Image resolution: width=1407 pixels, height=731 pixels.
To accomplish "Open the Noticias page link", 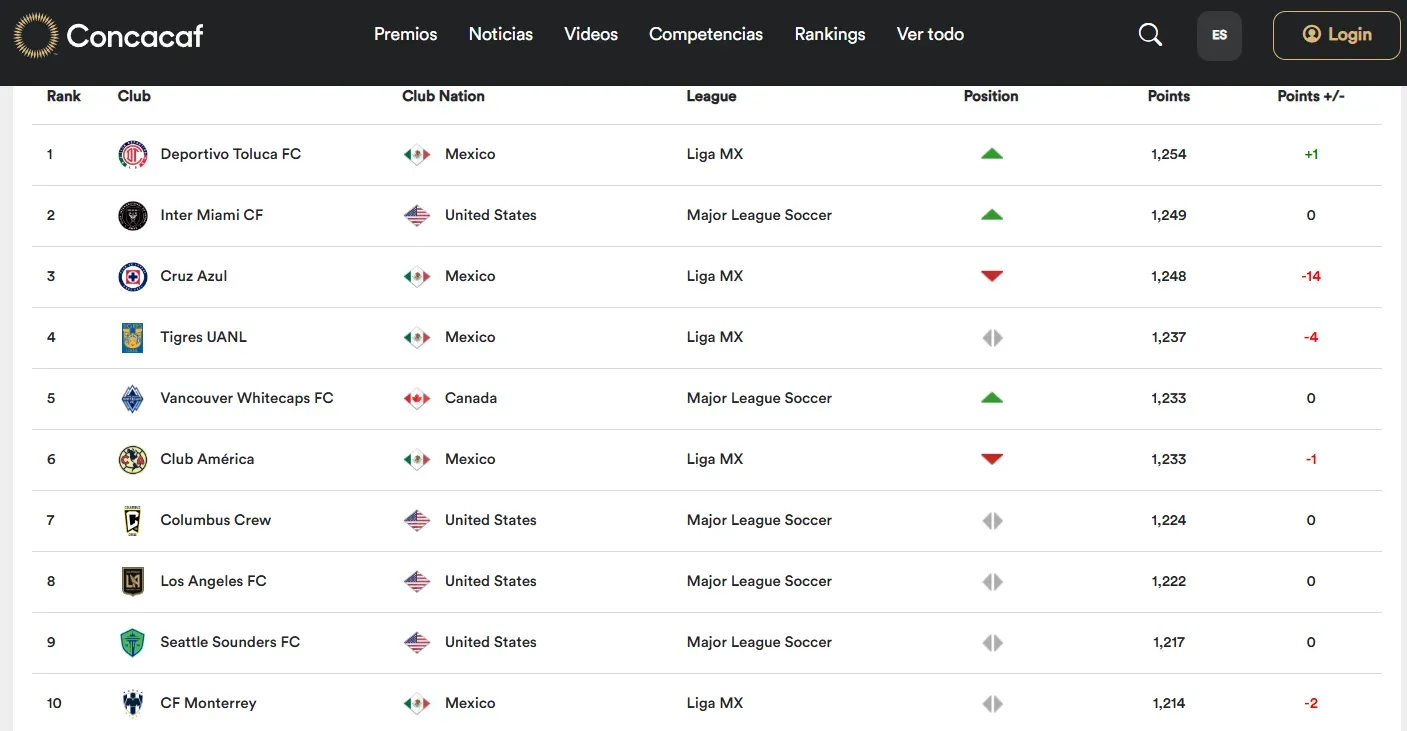I will click(x=501, y=34).
